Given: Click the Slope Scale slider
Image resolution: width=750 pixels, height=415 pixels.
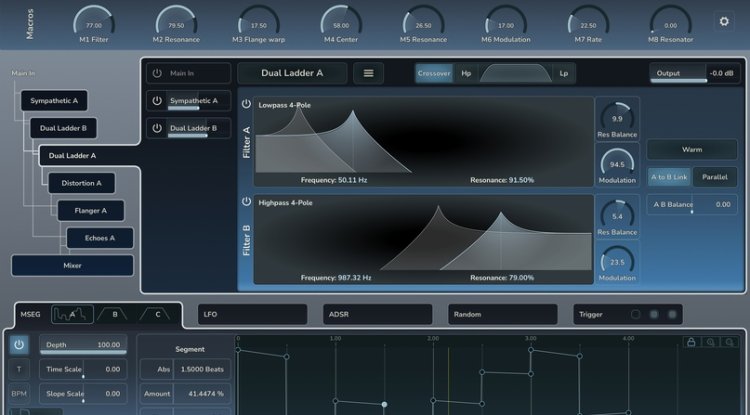Looking at the screenshot, I should click(x=83, y=393).
